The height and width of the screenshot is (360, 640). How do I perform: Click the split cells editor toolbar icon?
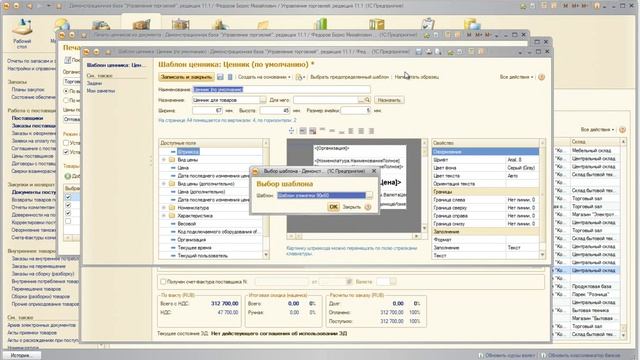coord(312,131)
